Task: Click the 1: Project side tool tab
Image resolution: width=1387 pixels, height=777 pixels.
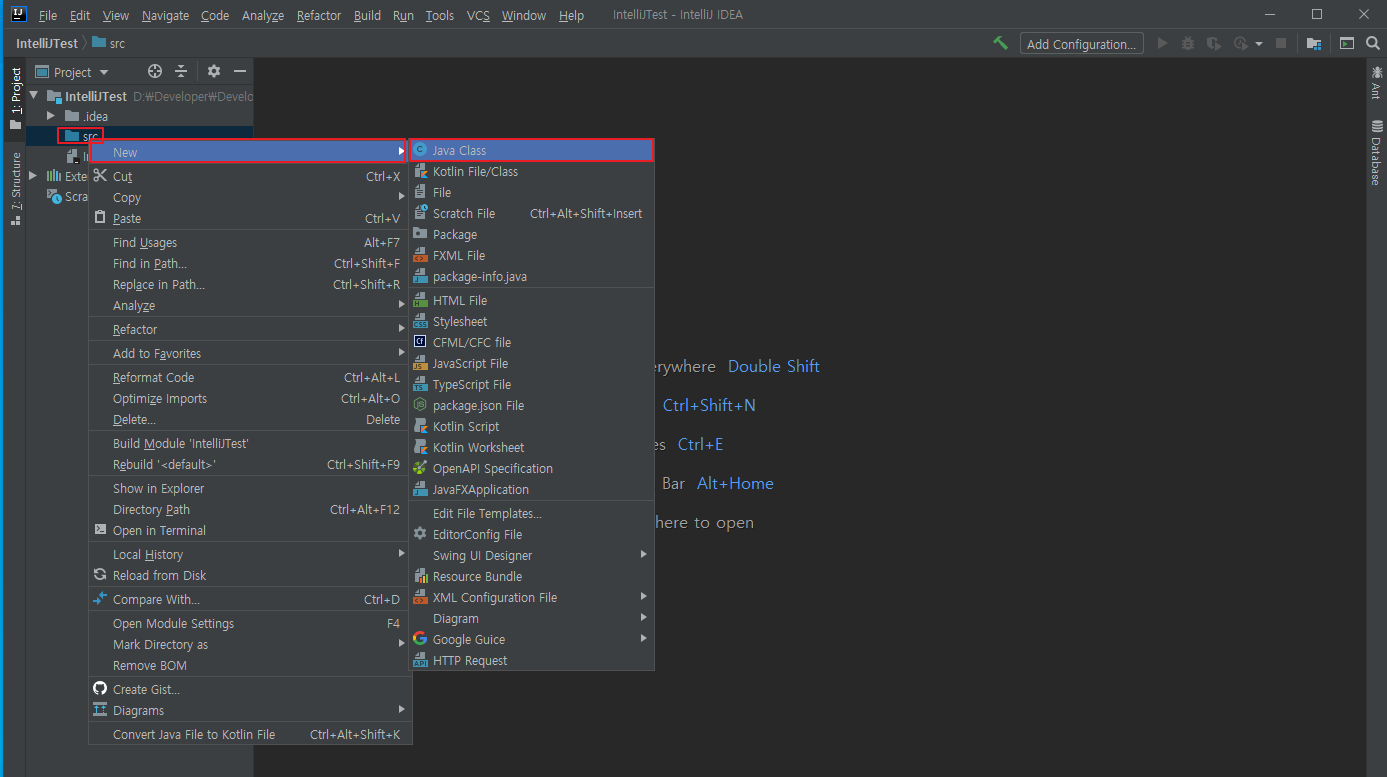Action: (x=15, y=98)
